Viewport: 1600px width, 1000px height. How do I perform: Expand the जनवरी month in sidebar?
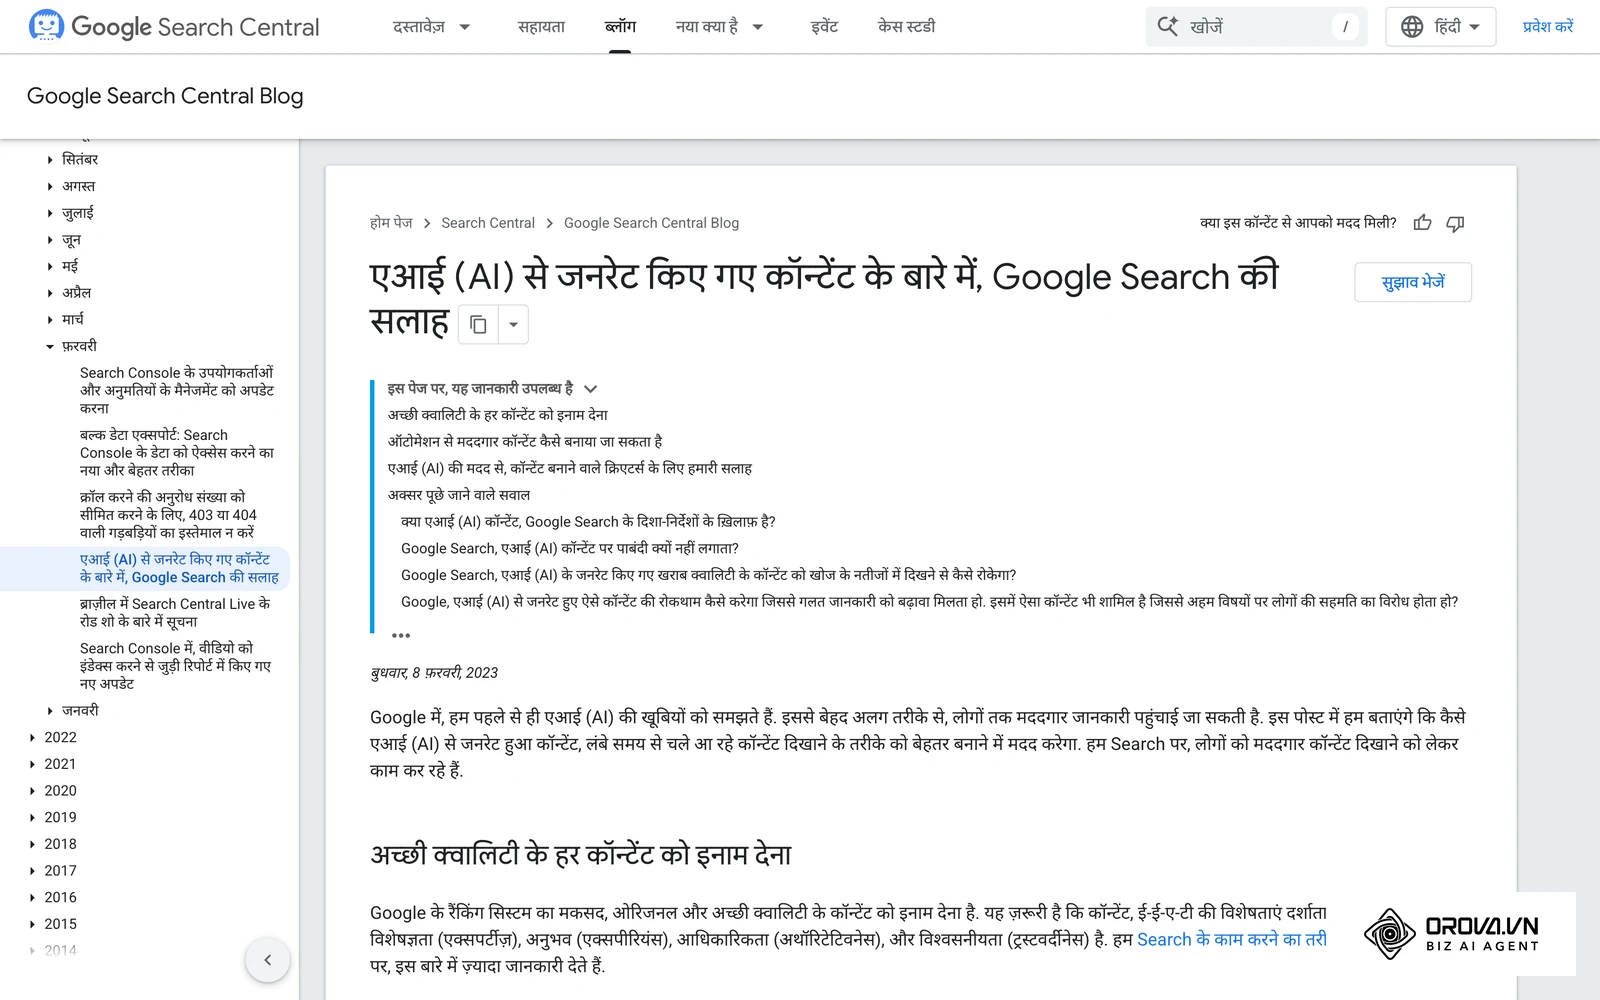(50, 711)
